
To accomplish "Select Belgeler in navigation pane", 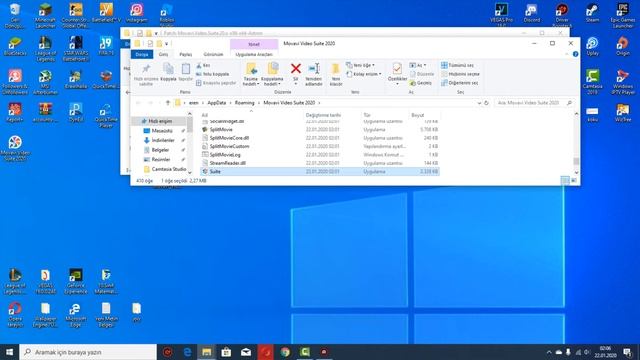I will click(x=160, y=150).
